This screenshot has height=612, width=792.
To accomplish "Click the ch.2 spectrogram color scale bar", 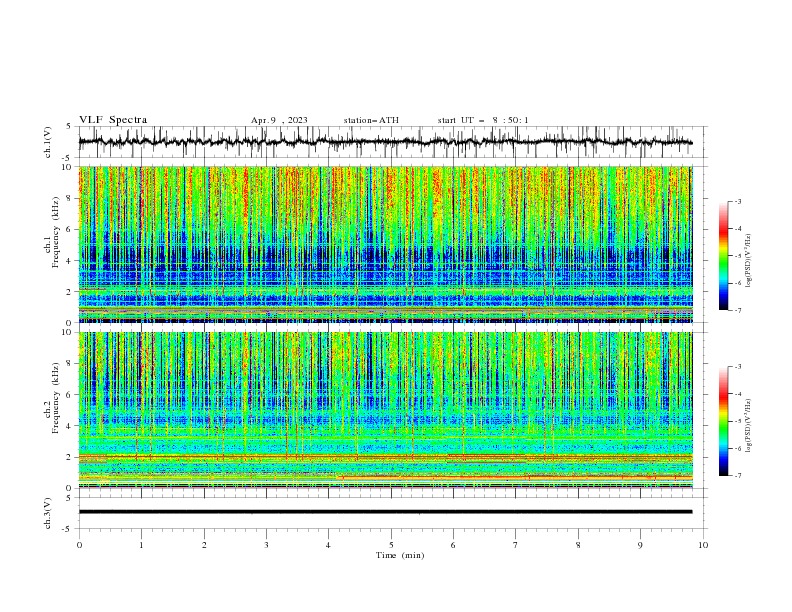I will 723,421.
